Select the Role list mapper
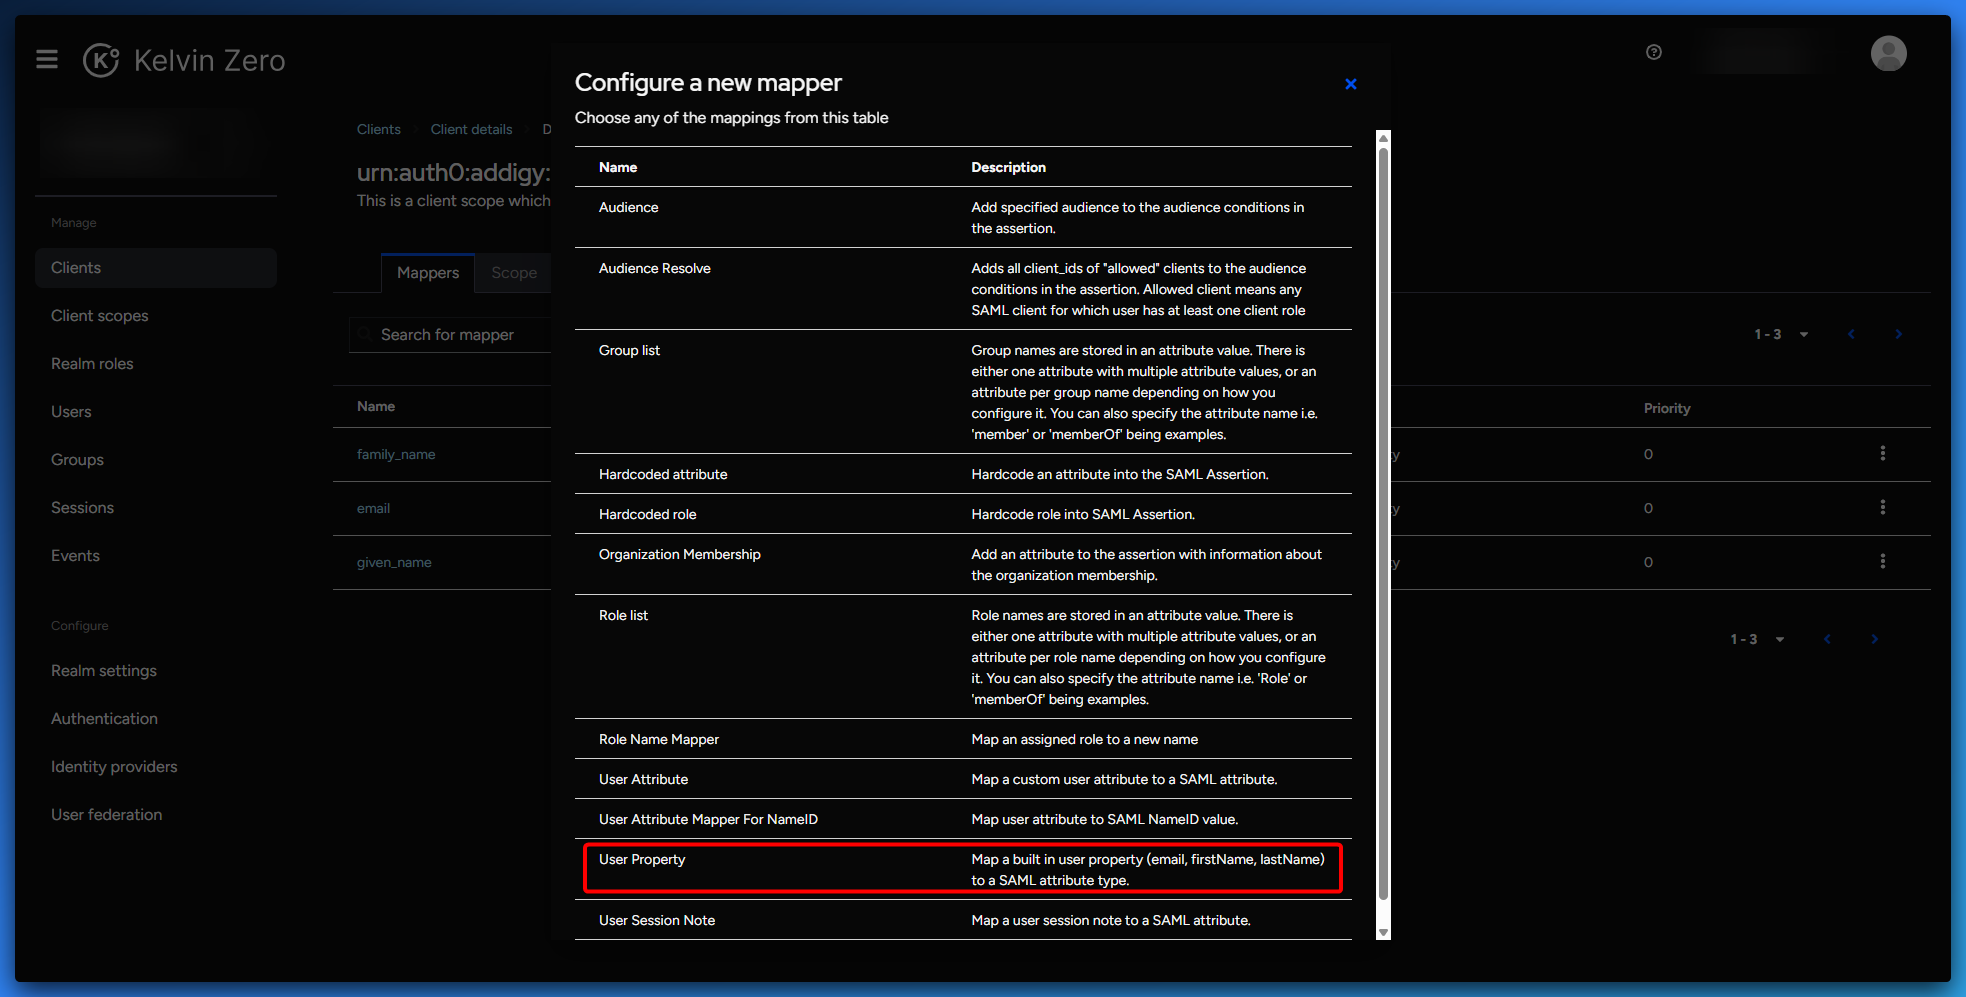Image resolution: width=1966 pixels, height=997 pixels. (963, 657)
